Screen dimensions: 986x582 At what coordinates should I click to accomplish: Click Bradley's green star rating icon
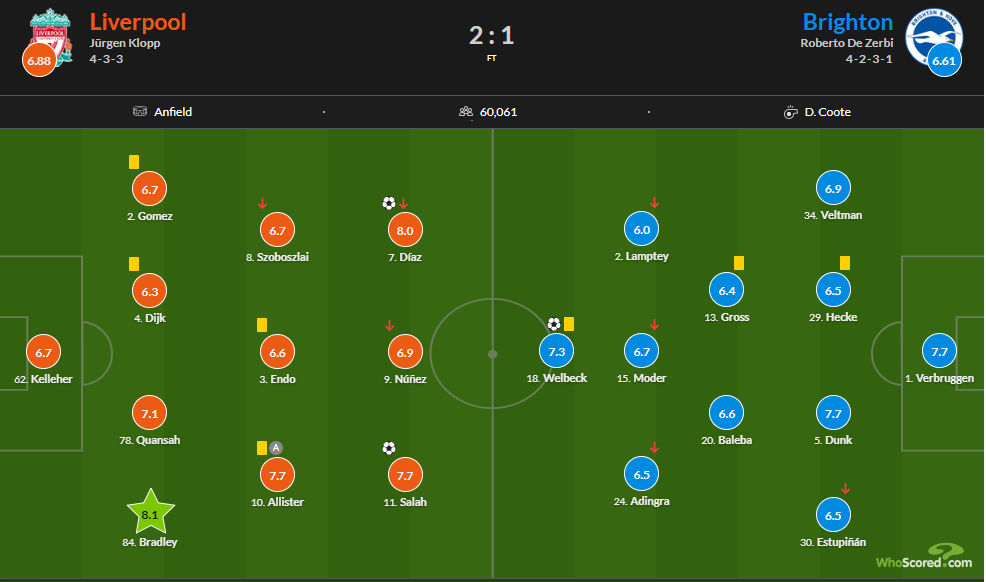(x=150, y=512)
